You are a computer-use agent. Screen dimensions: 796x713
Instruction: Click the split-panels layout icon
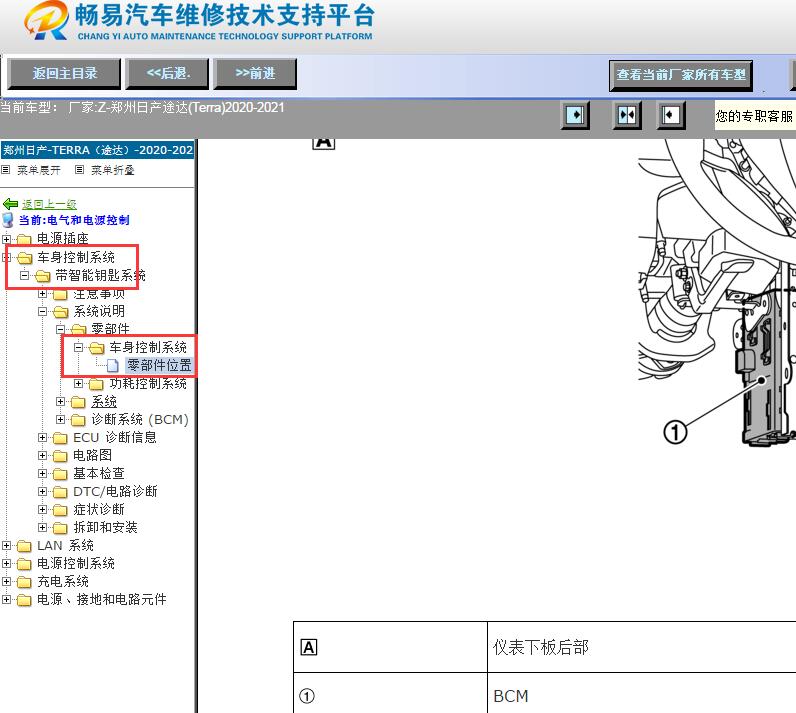(x=627, y=115)
